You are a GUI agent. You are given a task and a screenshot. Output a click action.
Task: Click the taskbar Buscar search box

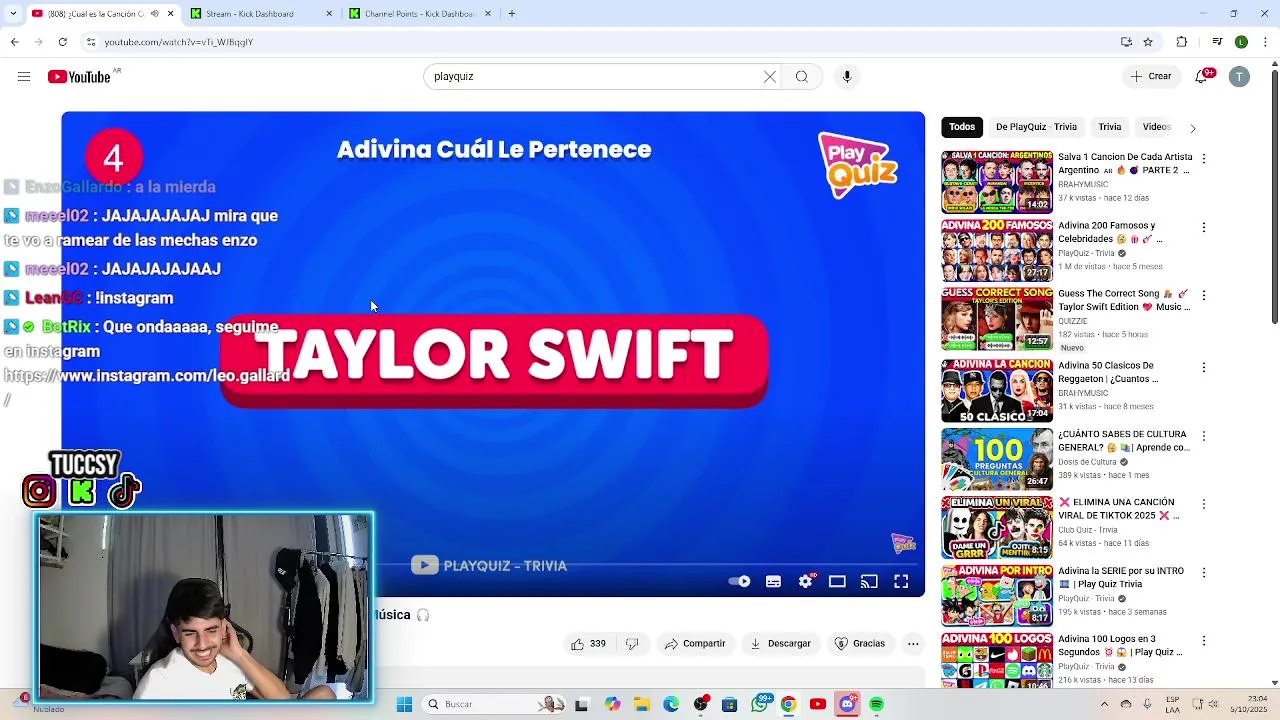[x=493, y=704]
